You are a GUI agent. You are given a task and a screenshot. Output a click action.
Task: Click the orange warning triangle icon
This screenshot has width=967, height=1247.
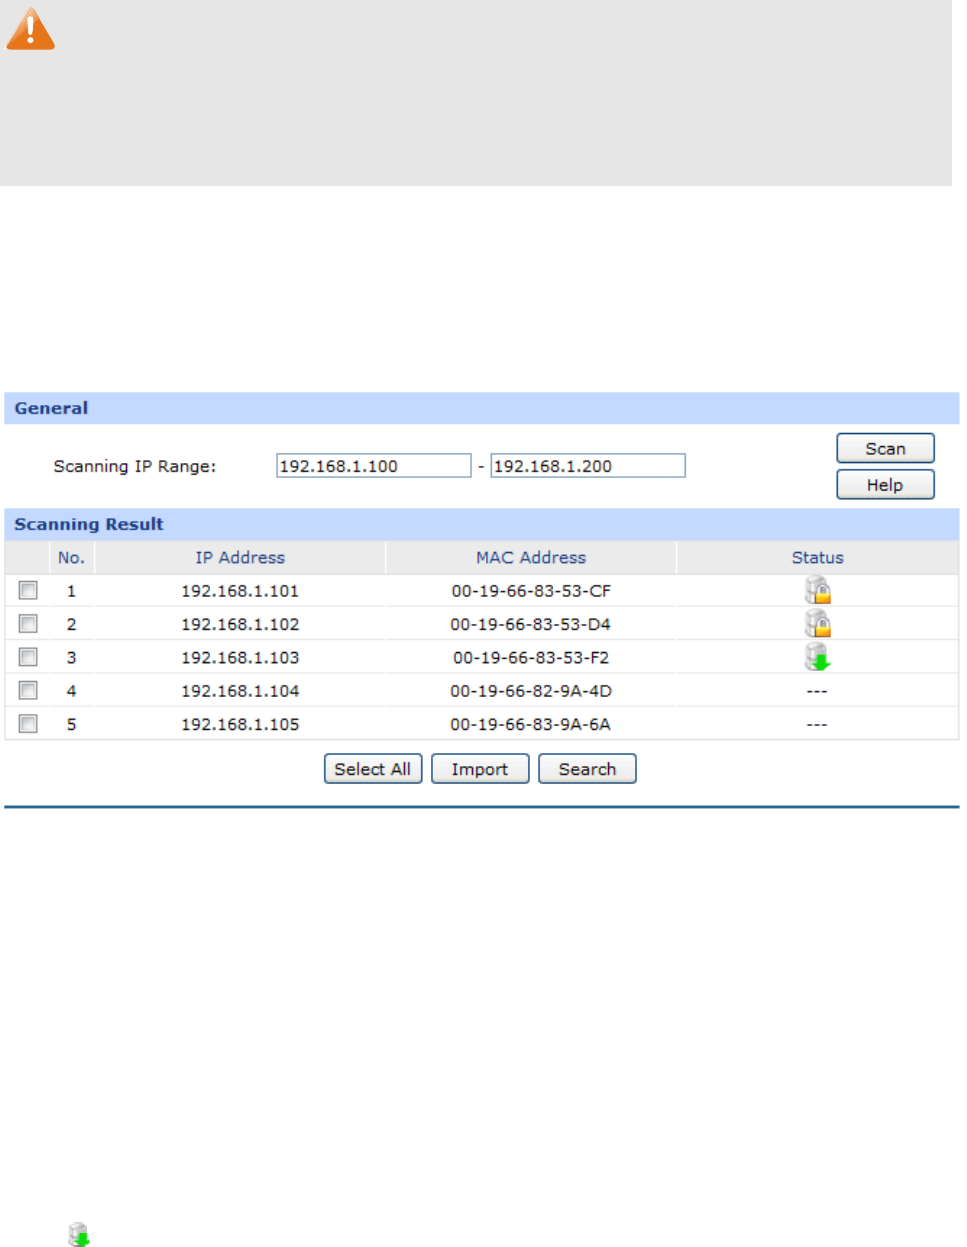(x=30, y=29)
